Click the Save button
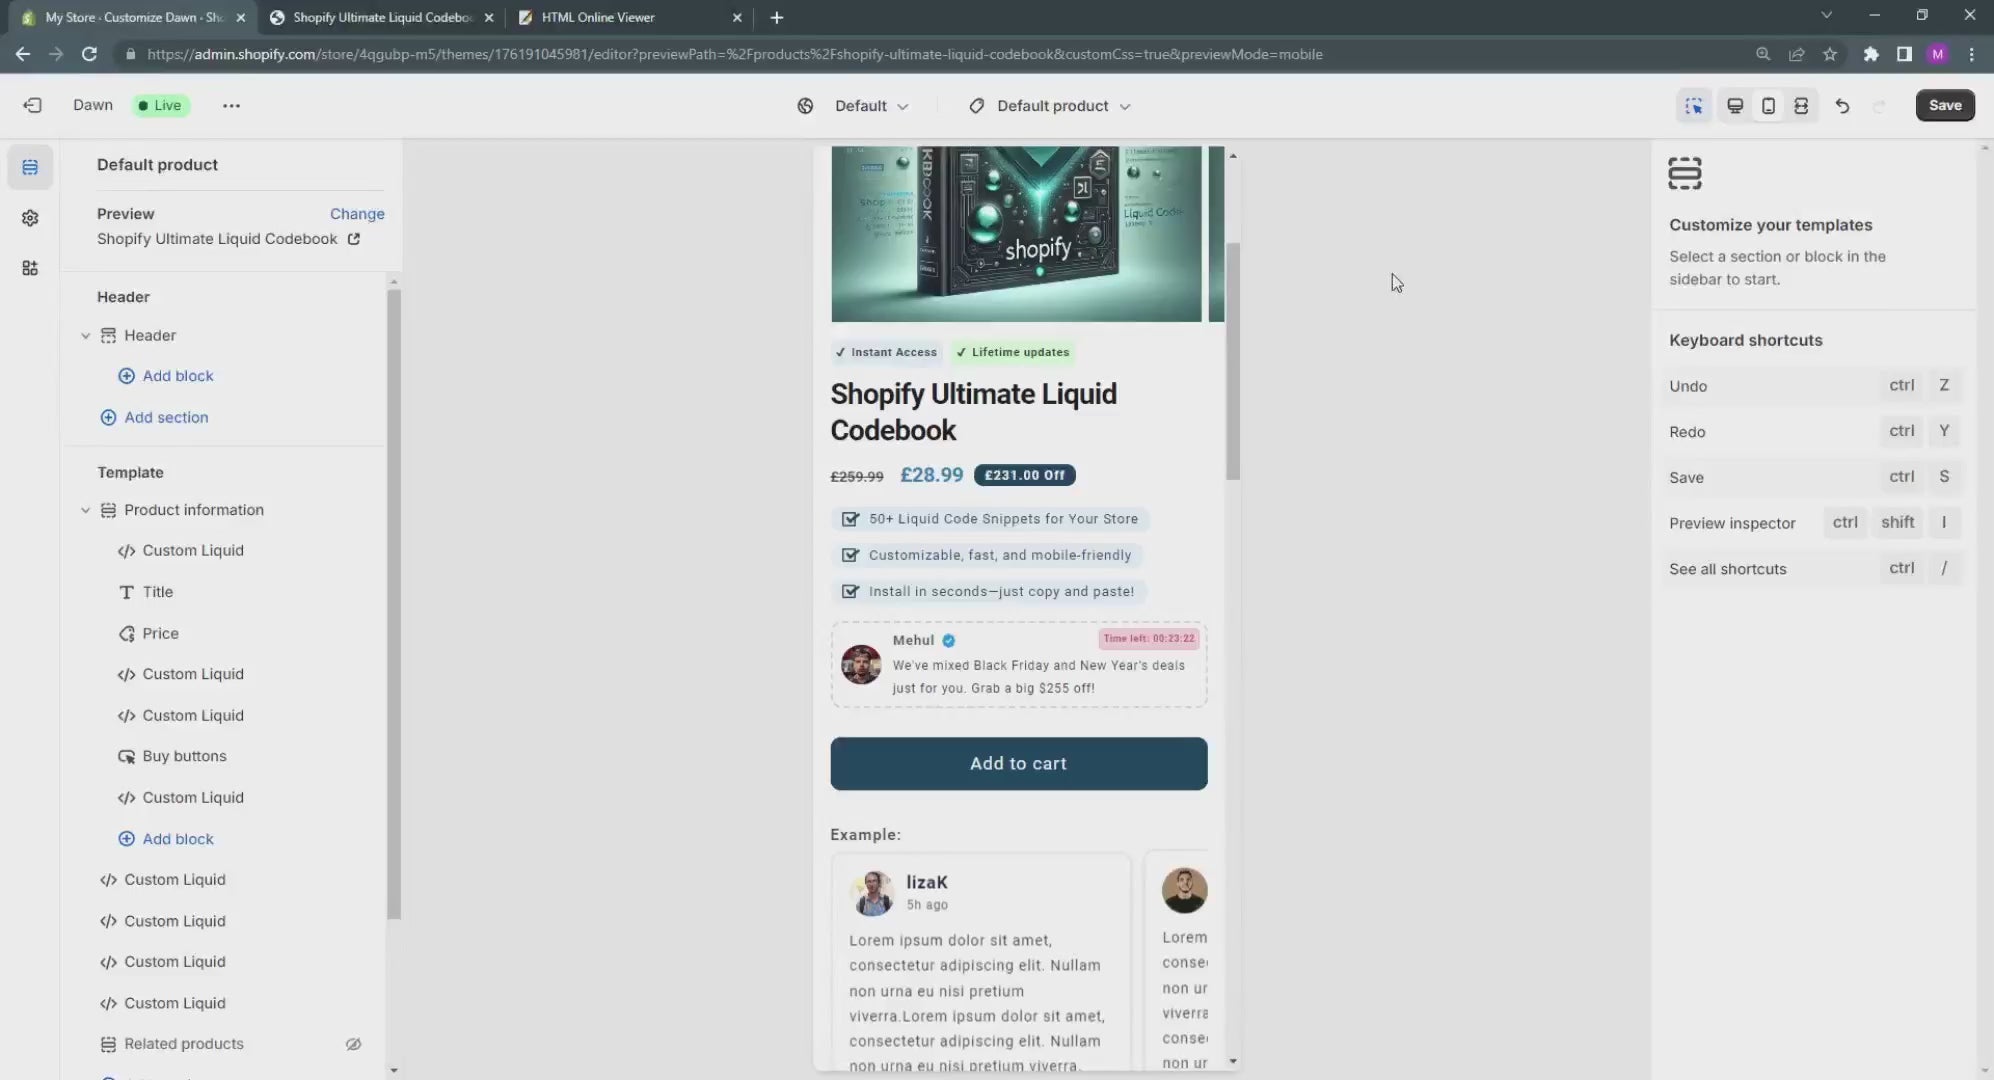Viewport: 1994px width, 1080px height. point(1944,105)
